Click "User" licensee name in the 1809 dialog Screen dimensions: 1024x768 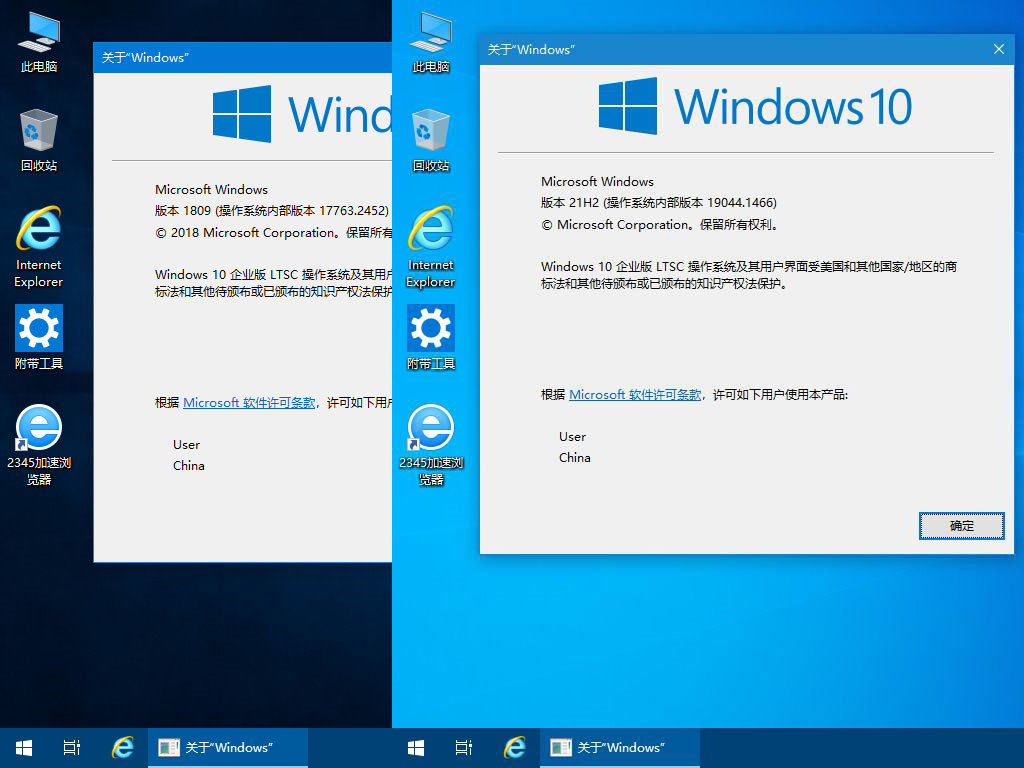186,445
